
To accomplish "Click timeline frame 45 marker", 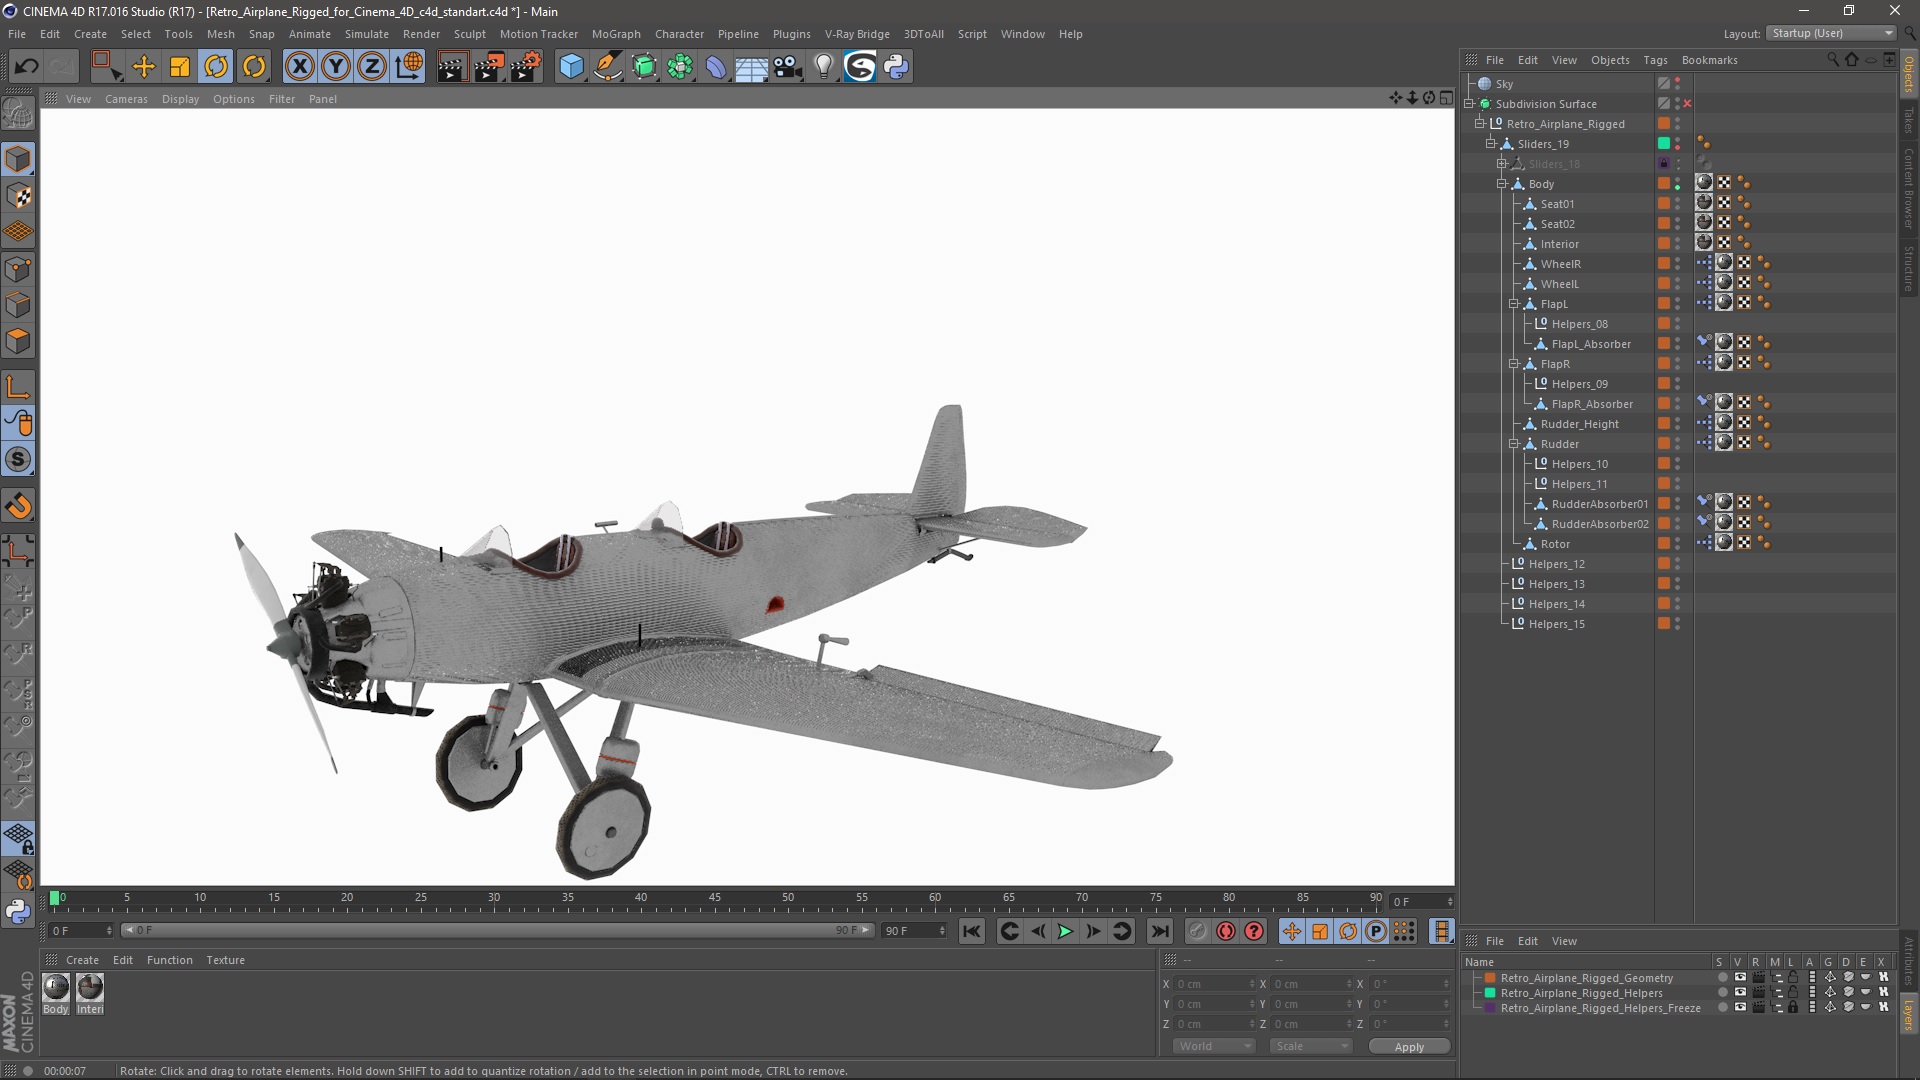I will (714, 899).
